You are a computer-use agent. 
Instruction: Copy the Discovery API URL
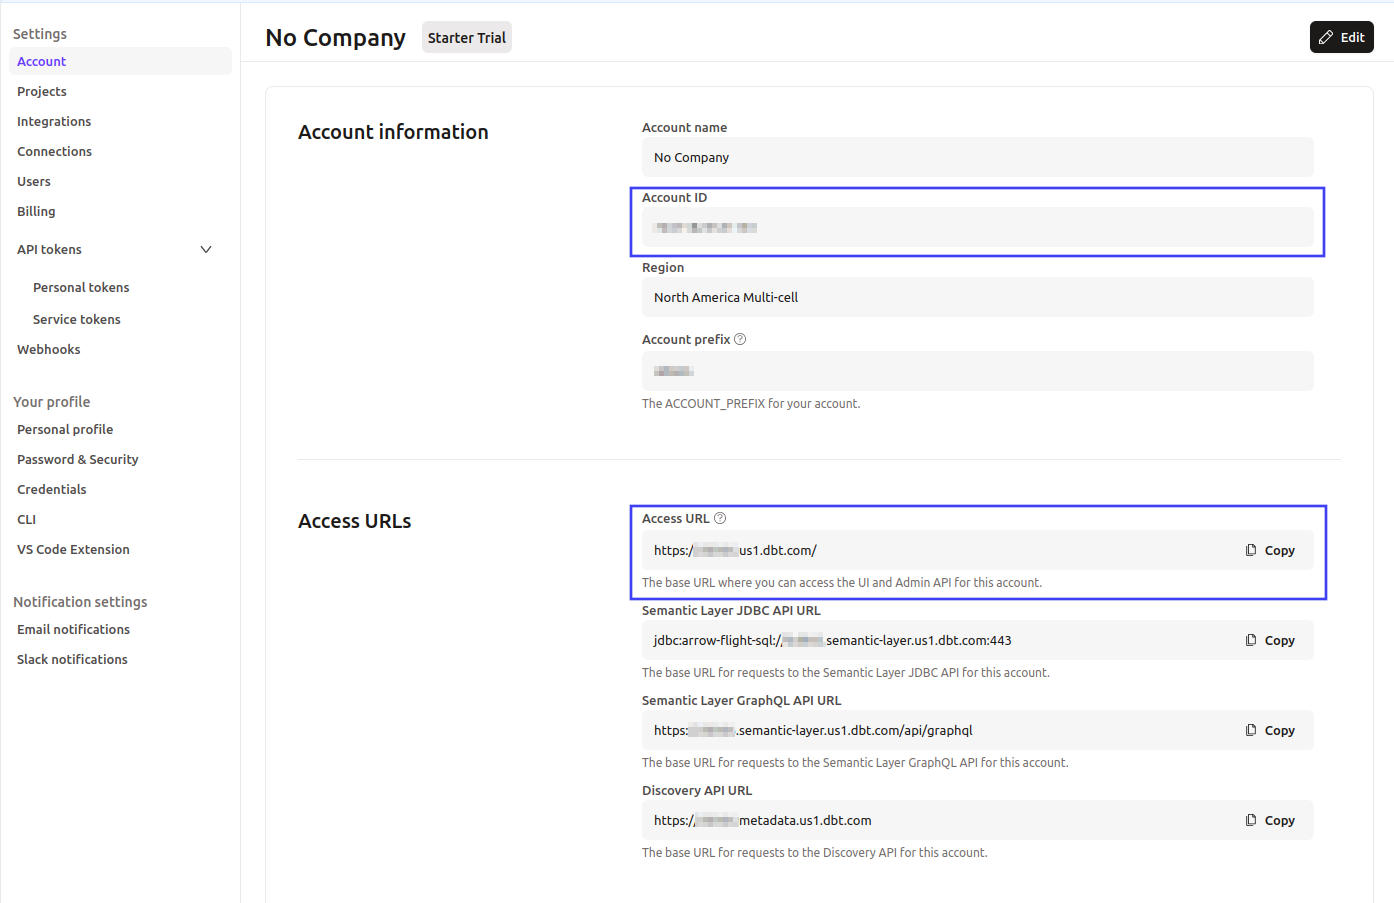[1271, 820]
